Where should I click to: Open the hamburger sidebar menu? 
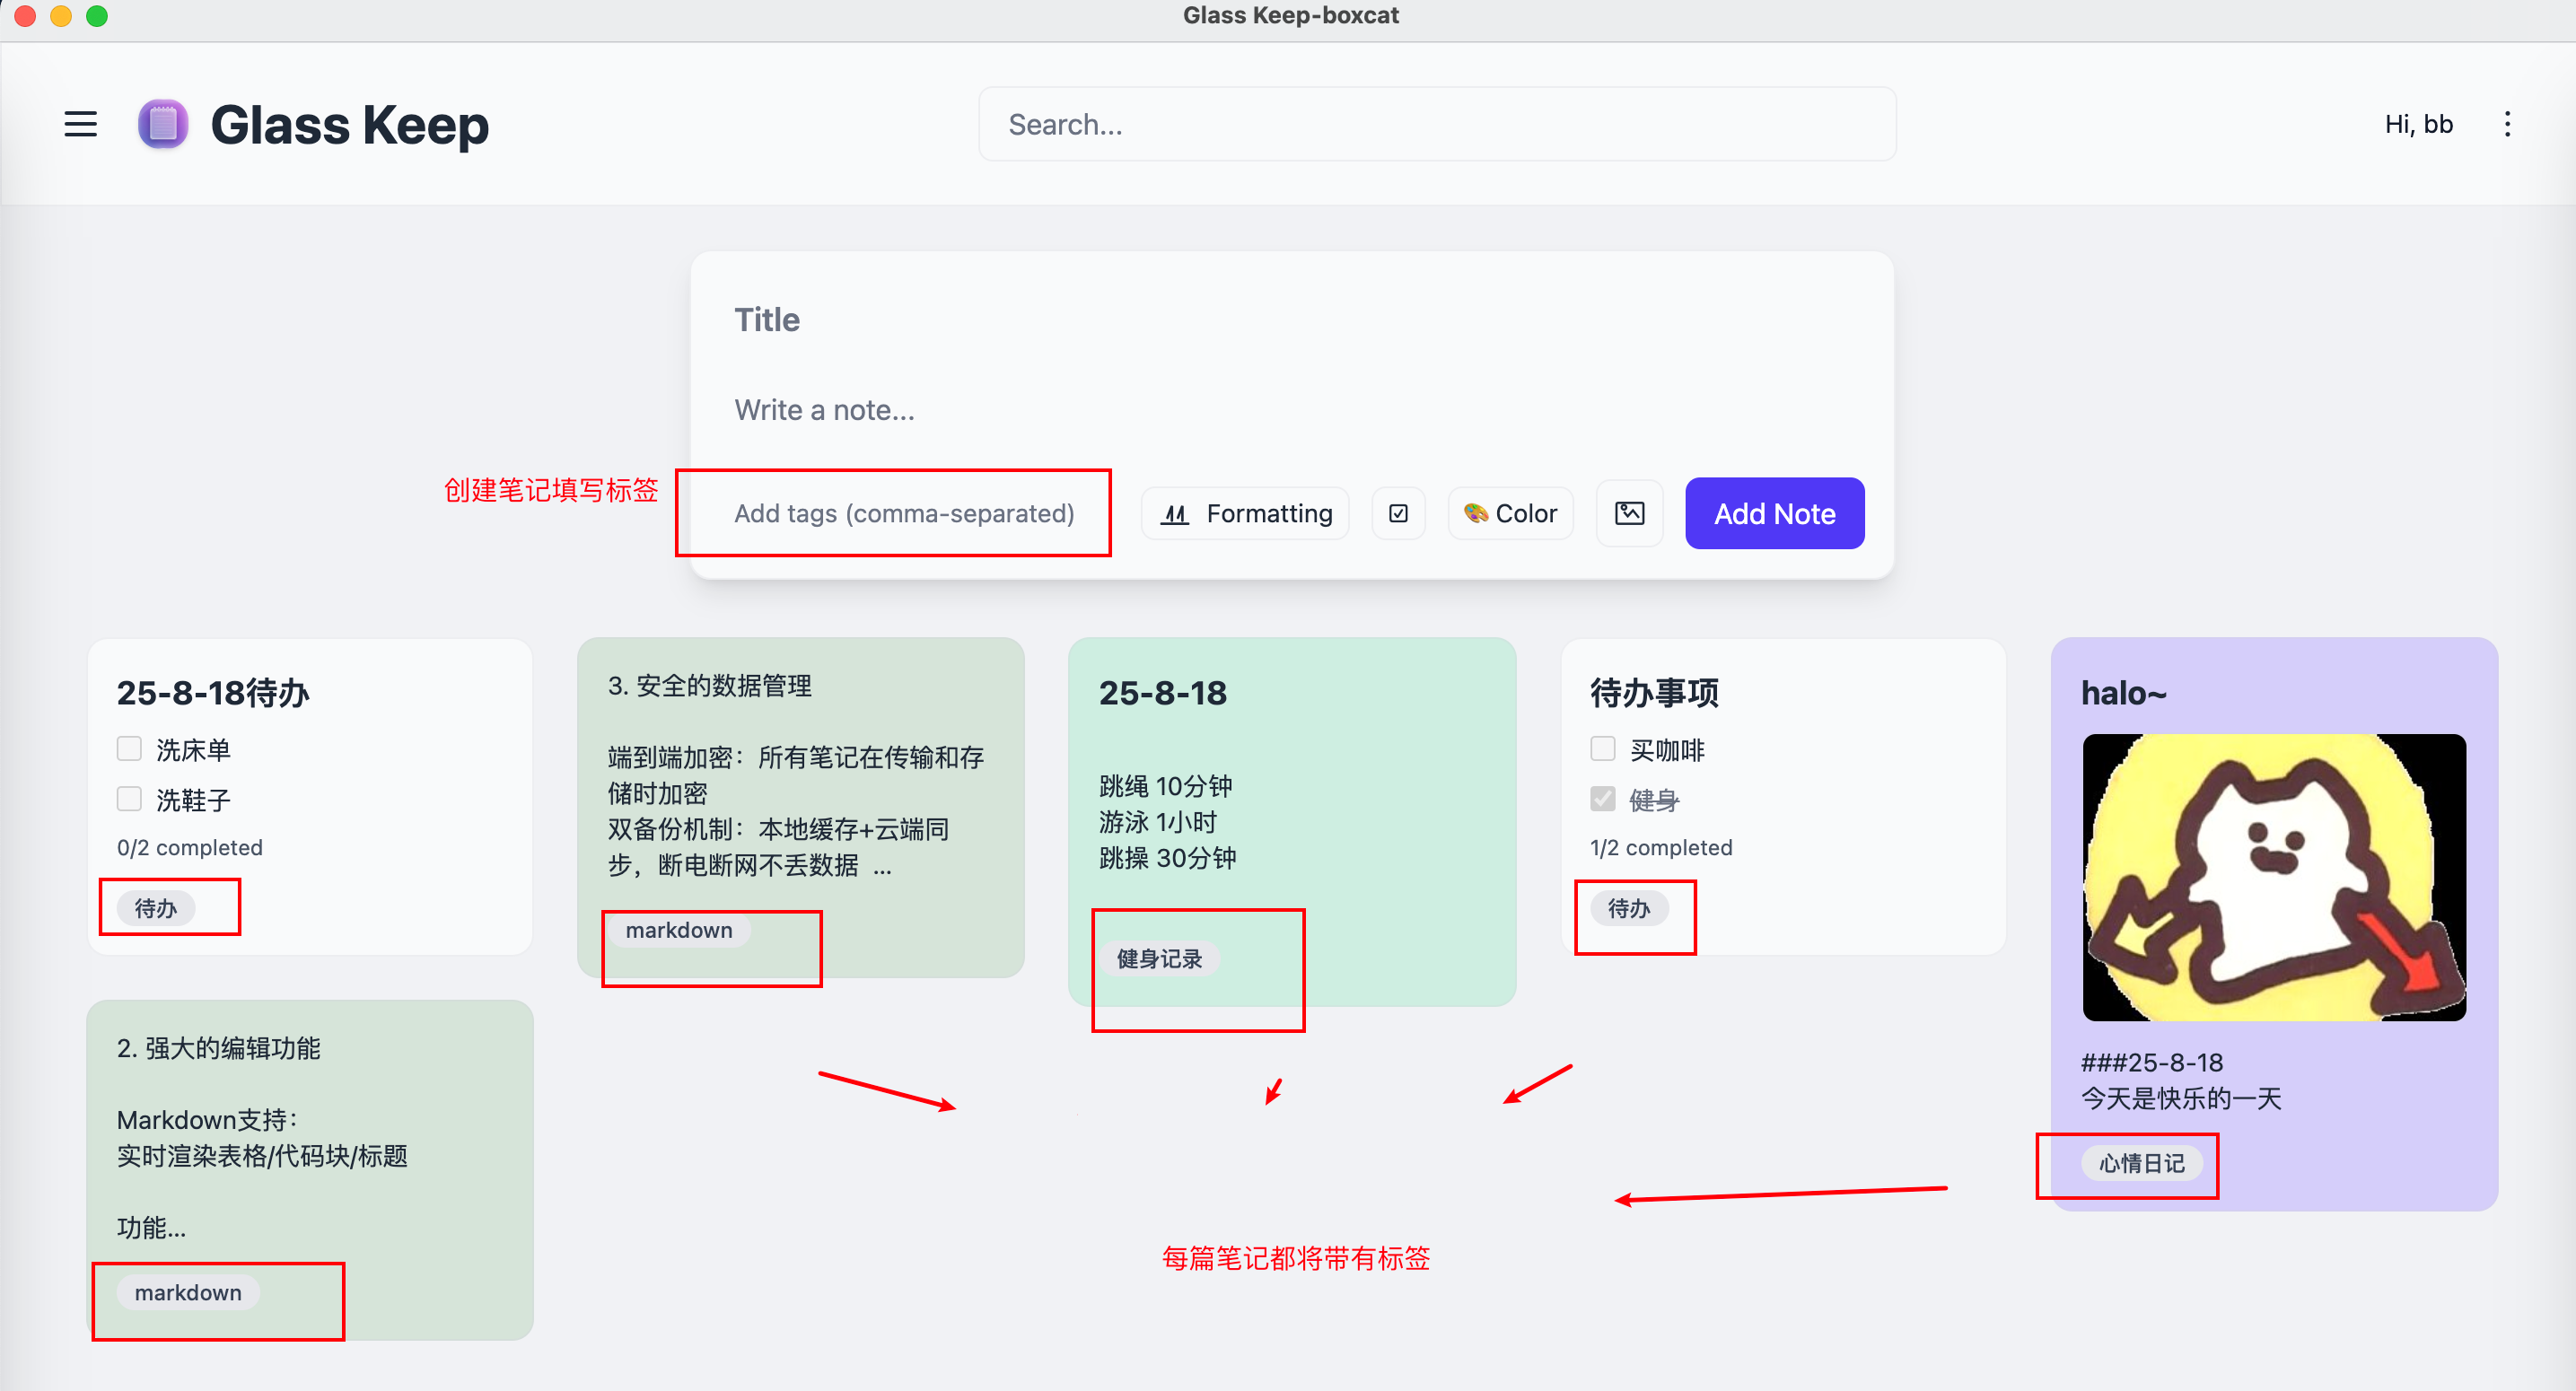[81, 124]
